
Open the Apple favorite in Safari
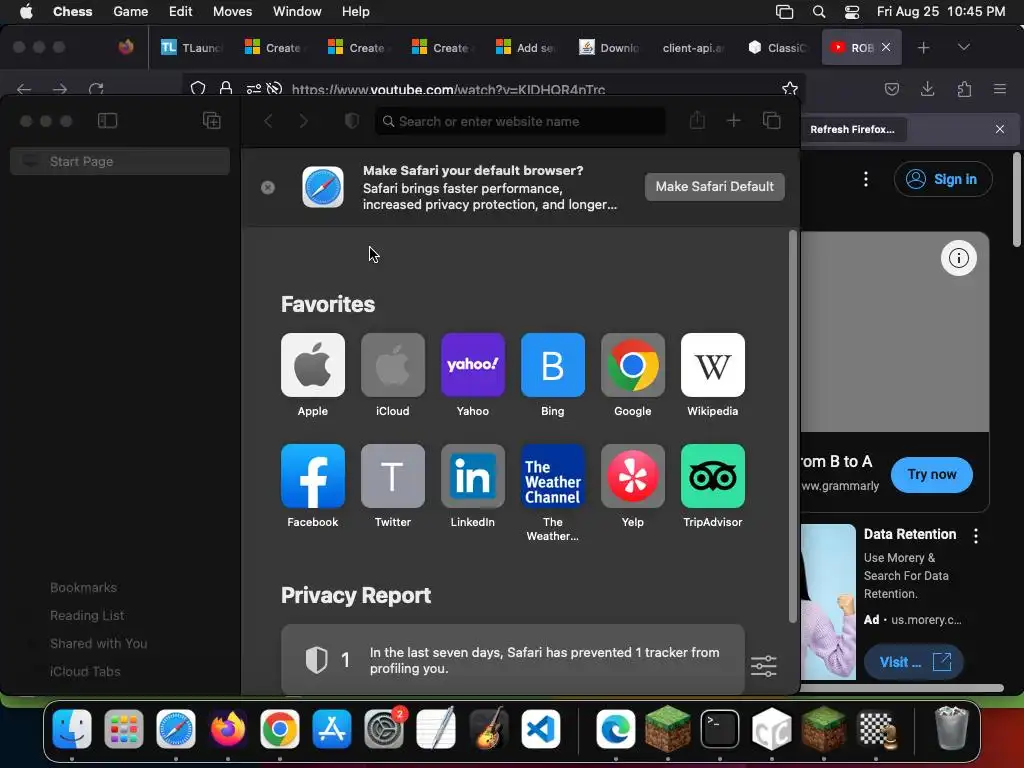point(313,365)
